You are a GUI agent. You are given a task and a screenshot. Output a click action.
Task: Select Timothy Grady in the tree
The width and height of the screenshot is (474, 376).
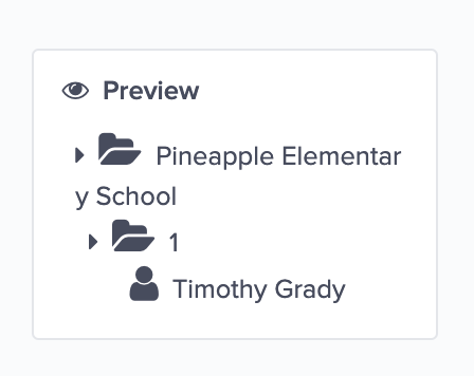259,290
